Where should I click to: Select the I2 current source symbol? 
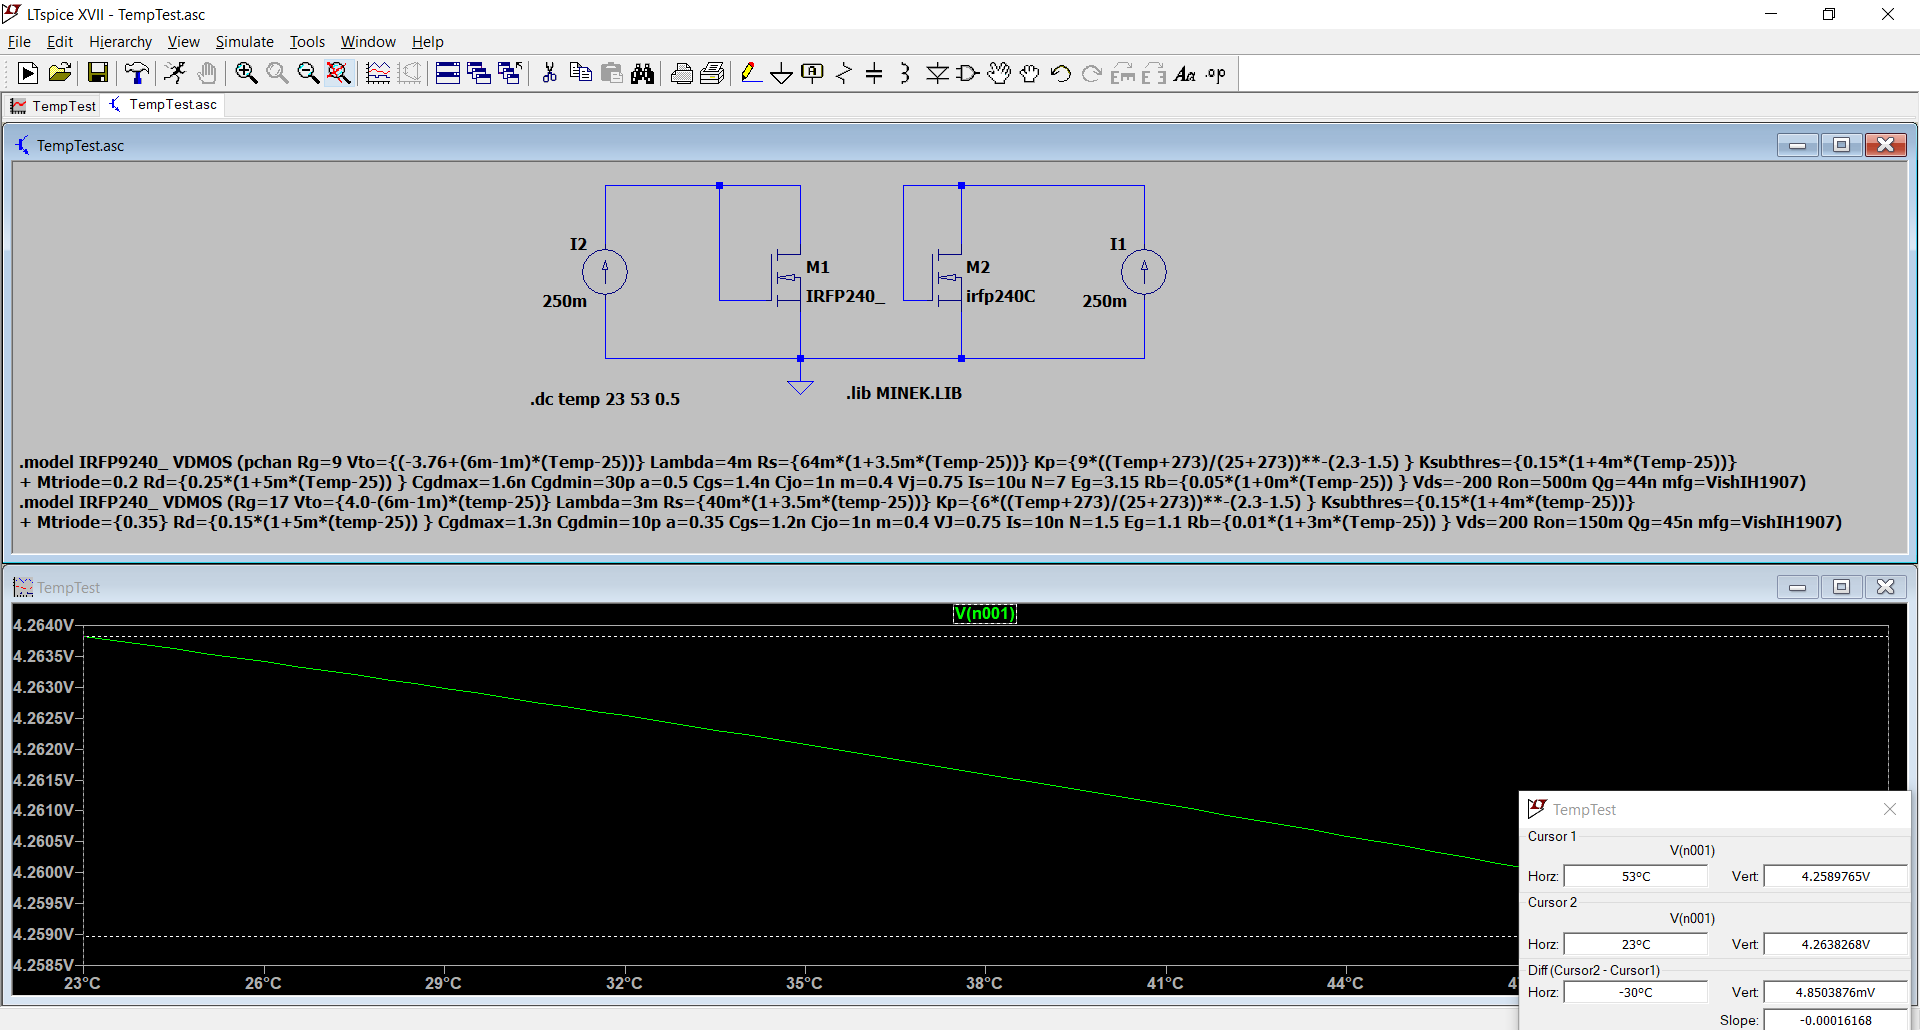pyautogui.click(x=604, y=272)
